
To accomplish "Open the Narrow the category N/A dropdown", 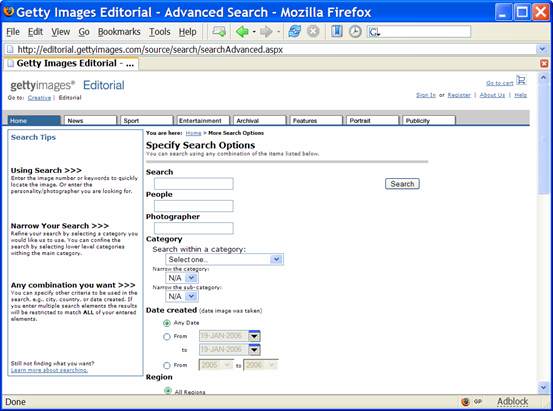I will click(182, 278).
